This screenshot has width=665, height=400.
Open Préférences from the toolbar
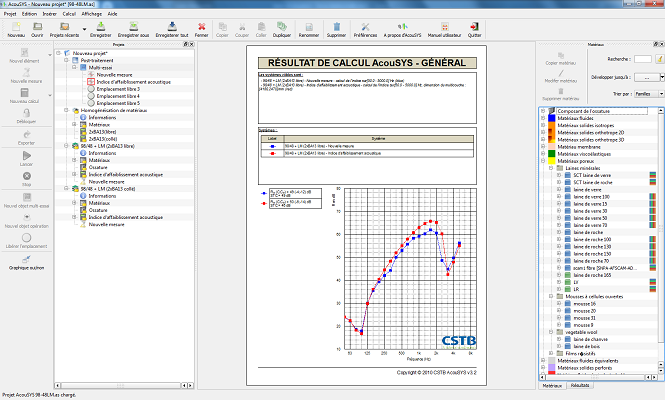tap(365, 27)
